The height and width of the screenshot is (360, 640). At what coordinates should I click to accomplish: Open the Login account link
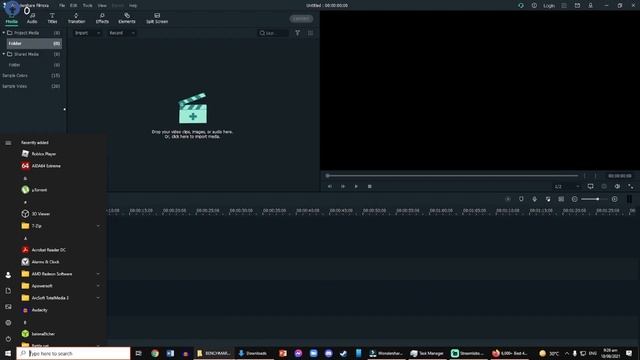549,6
